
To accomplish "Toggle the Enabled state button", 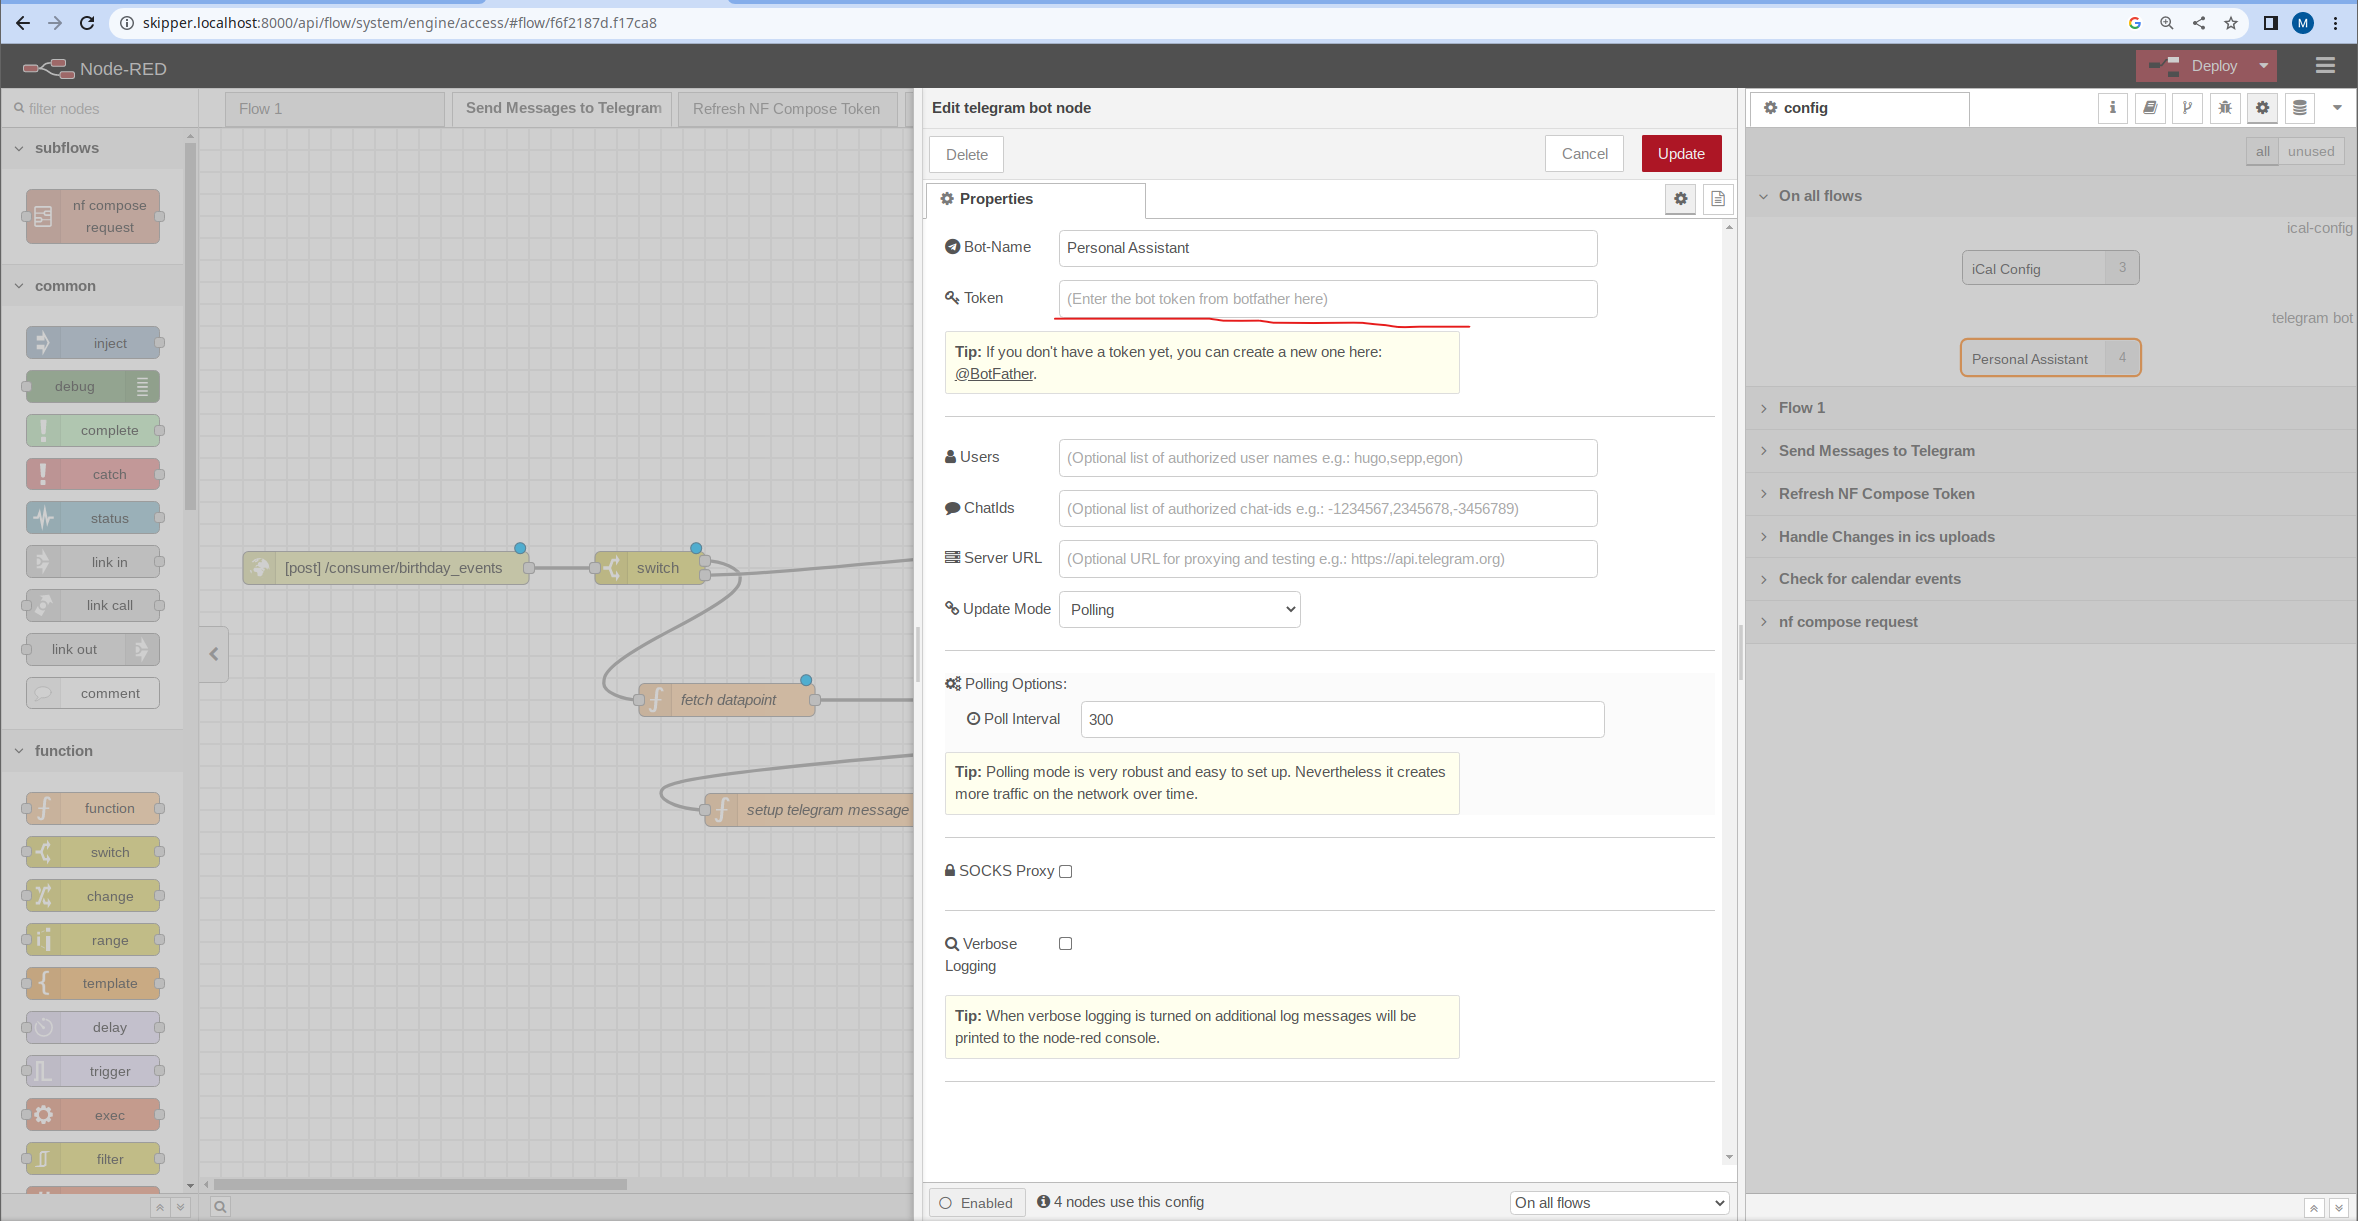I will (x=976, y=1203).
